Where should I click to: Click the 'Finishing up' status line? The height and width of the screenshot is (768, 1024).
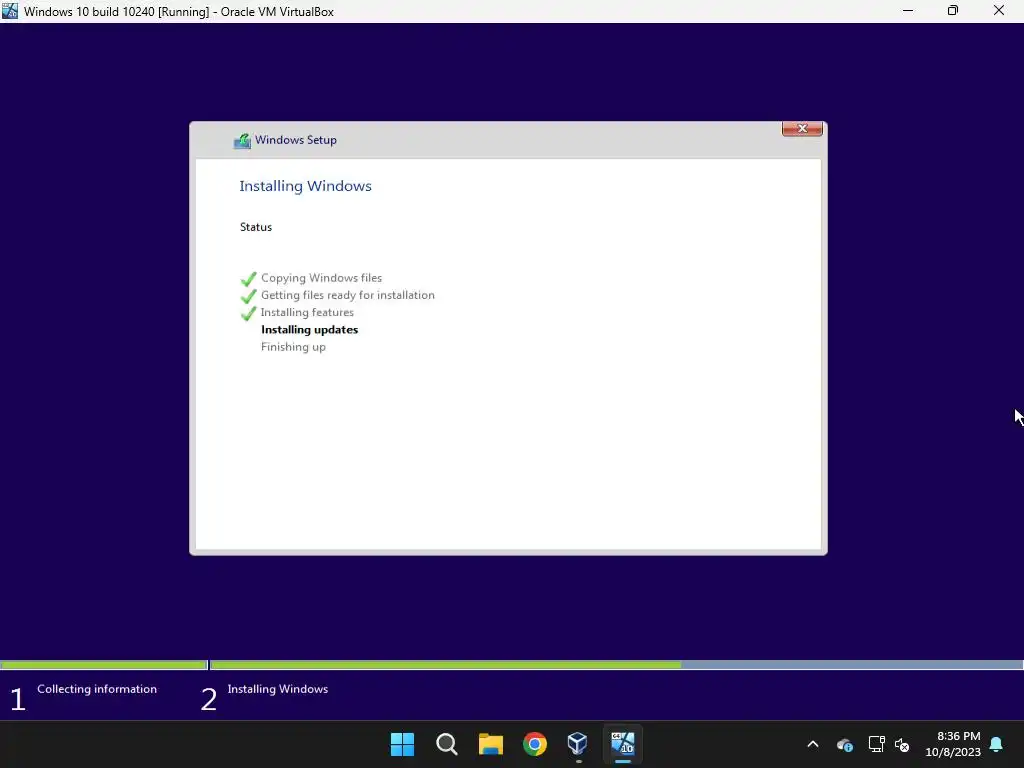(293, 347)
